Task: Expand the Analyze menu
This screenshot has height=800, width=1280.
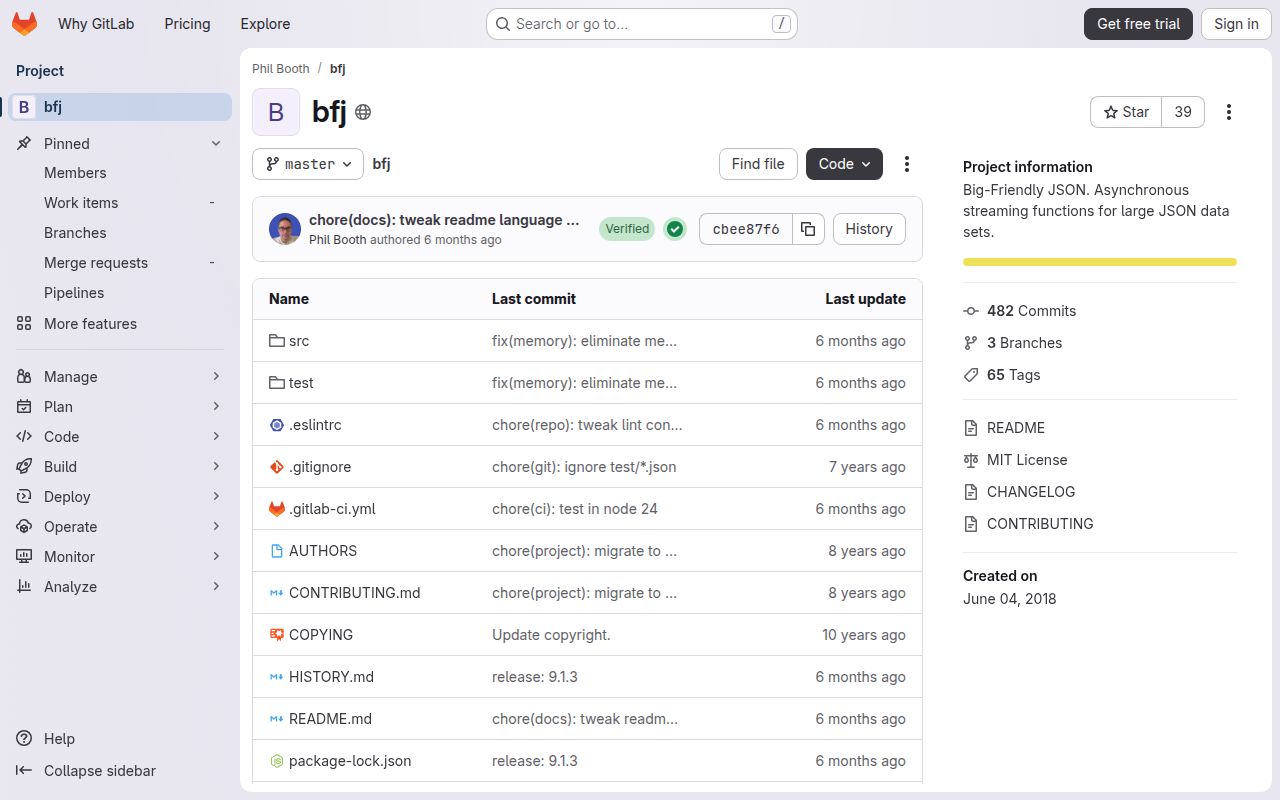Action: tap(120, 587)
